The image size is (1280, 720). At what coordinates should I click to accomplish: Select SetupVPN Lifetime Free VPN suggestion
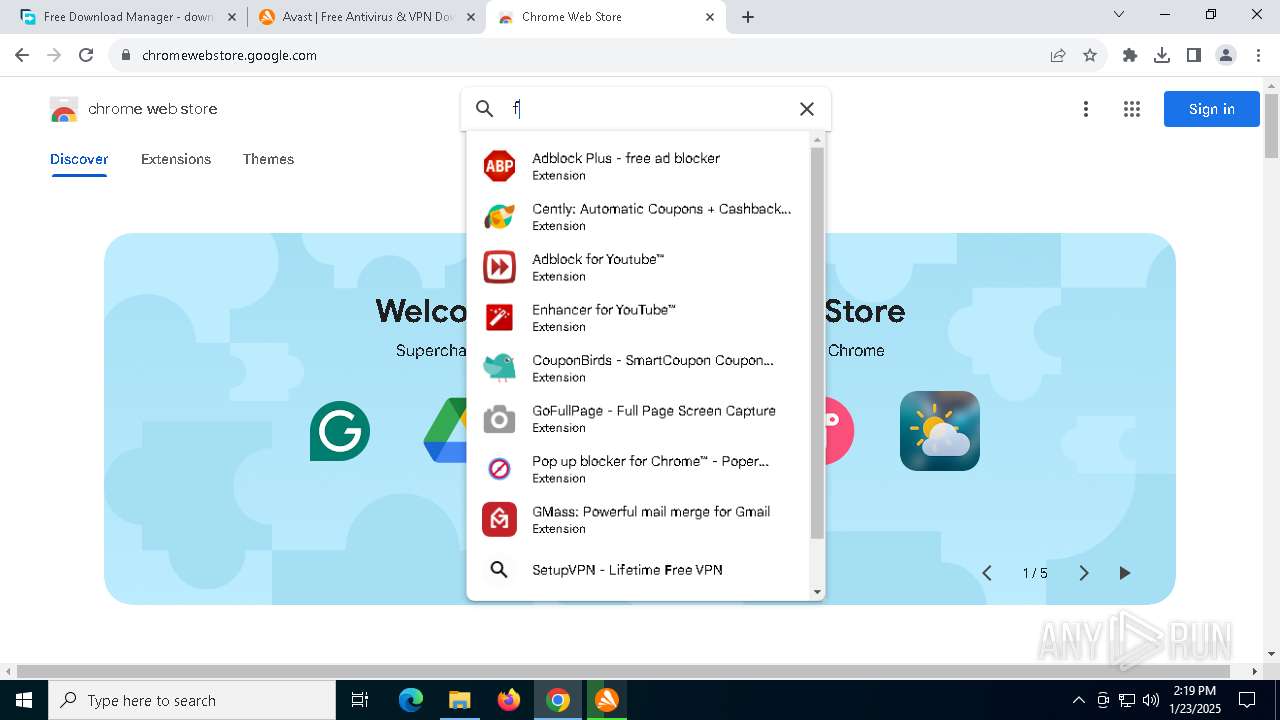point(640,570)
